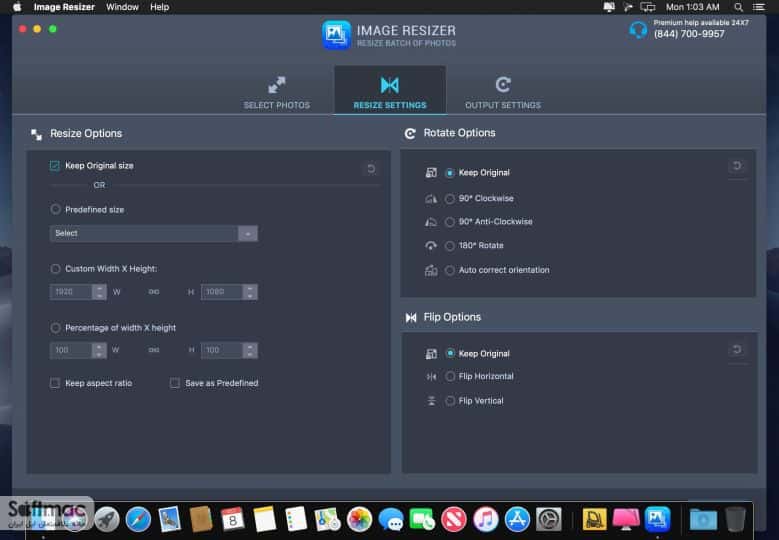Choose the 180° Rotate radio button

(x=450, y=245)
